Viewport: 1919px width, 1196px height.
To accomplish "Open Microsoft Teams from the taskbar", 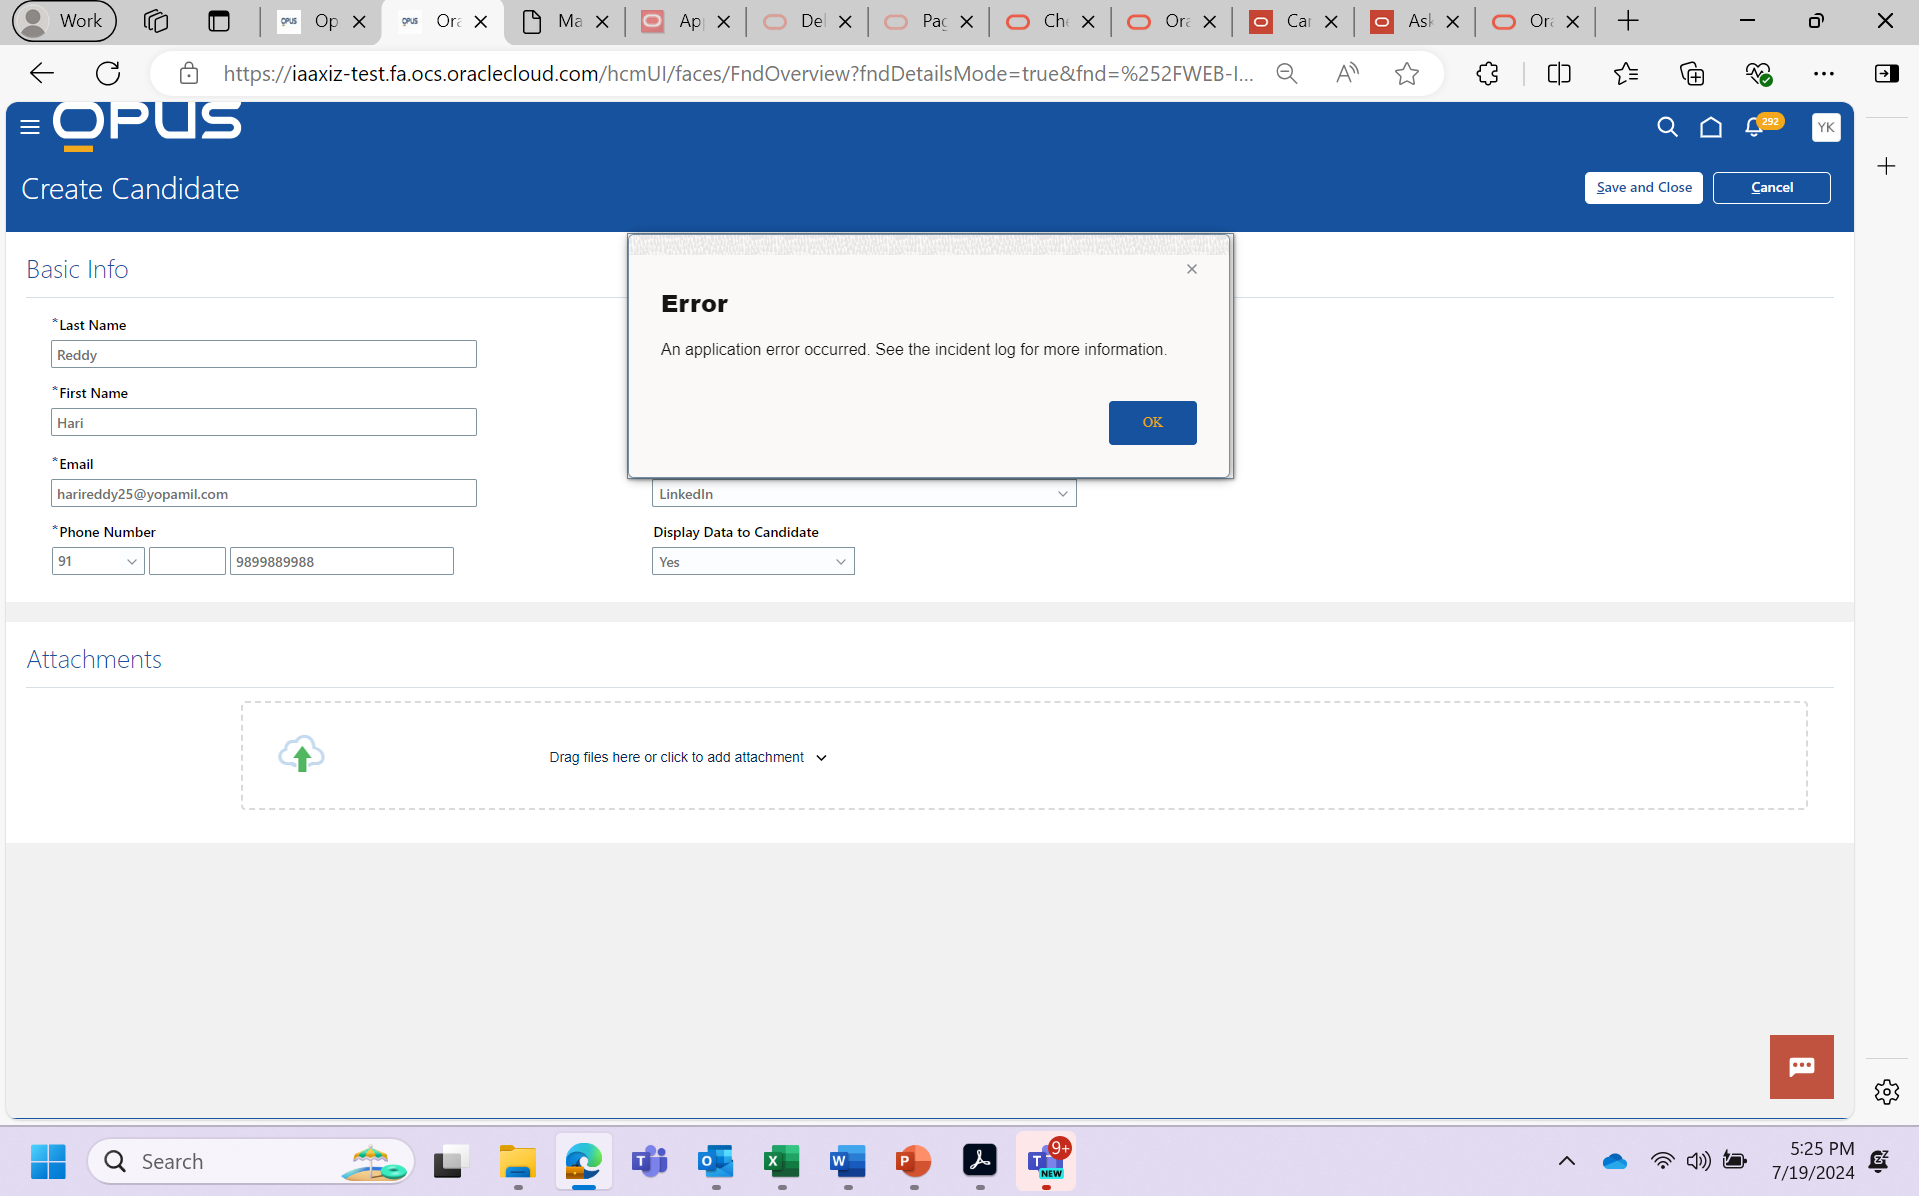I will pos(649,1161).
